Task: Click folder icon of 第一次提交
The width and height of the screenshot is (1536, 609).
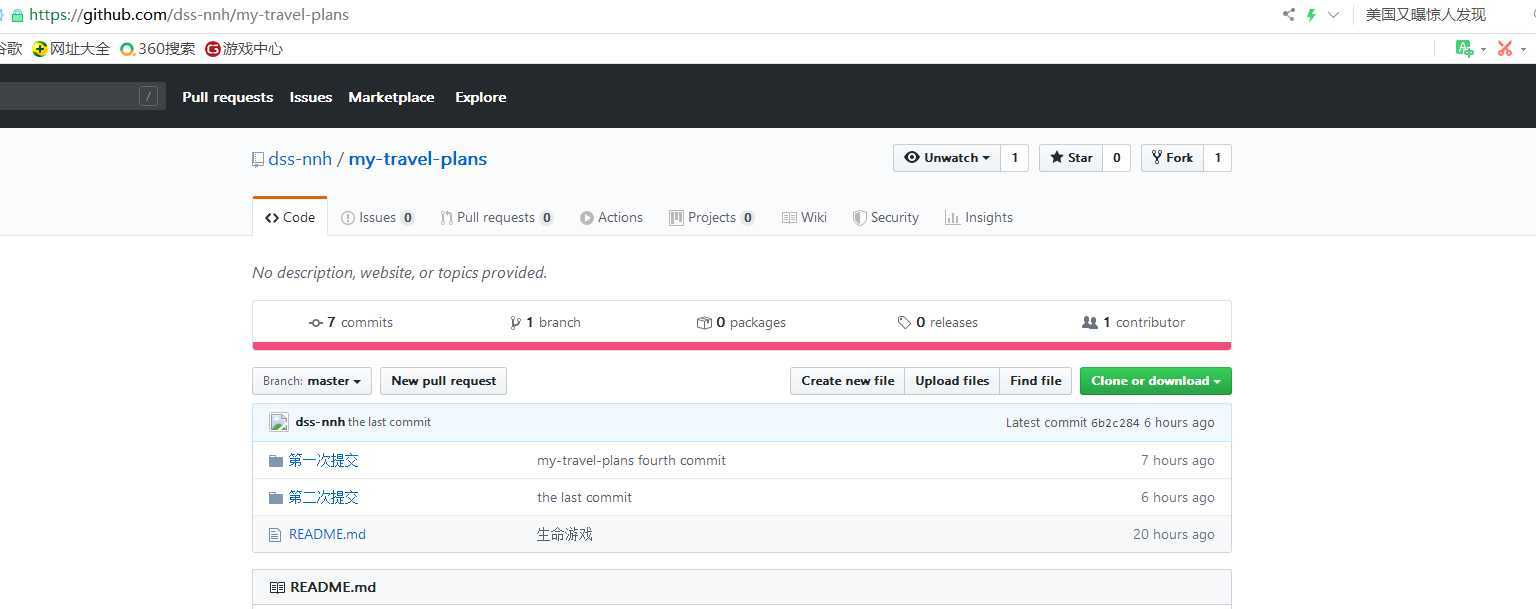Action: pos(276,461)
